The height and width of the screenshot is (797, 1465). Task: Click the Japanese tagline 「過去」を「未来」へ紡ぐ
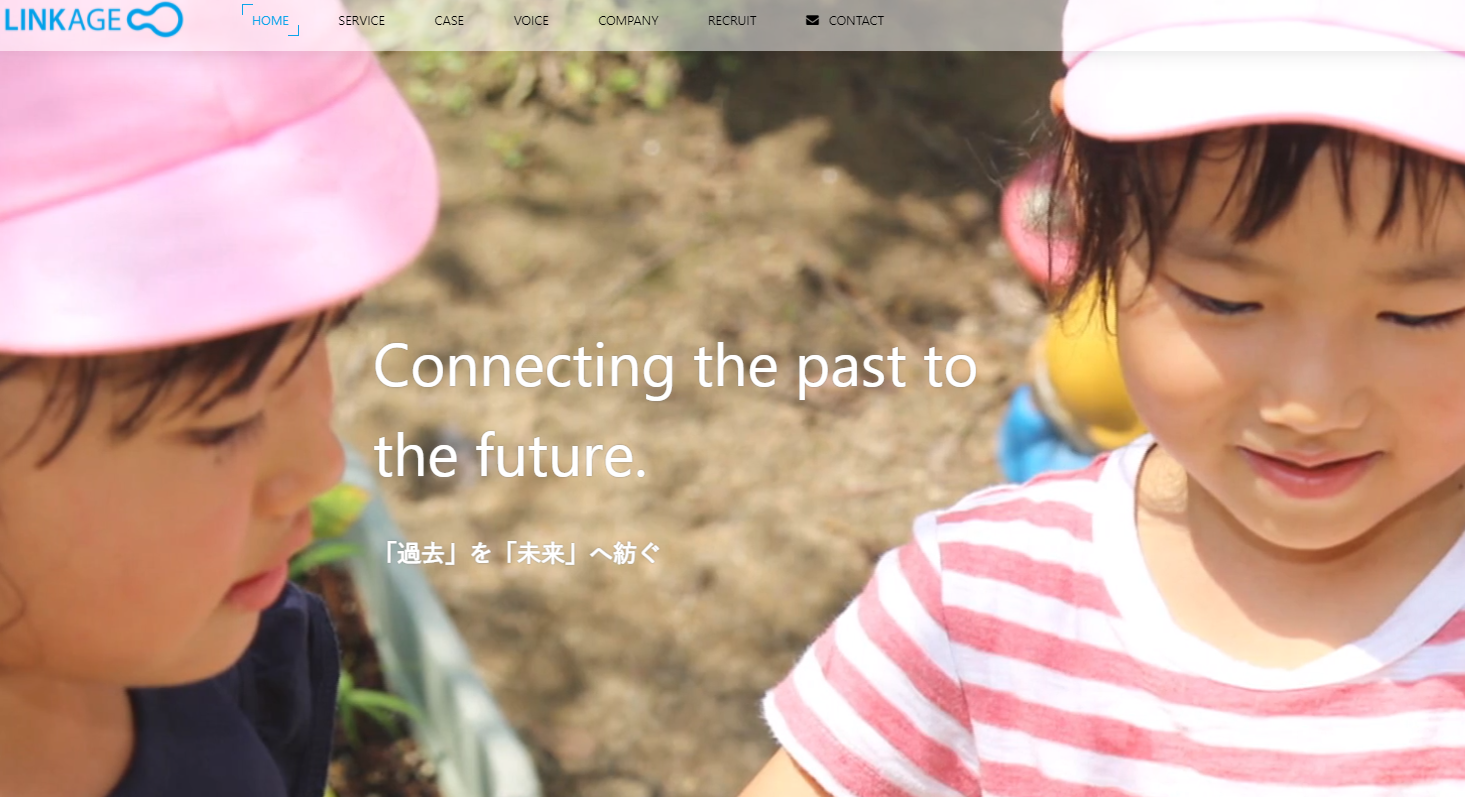(x=521, y=553)
